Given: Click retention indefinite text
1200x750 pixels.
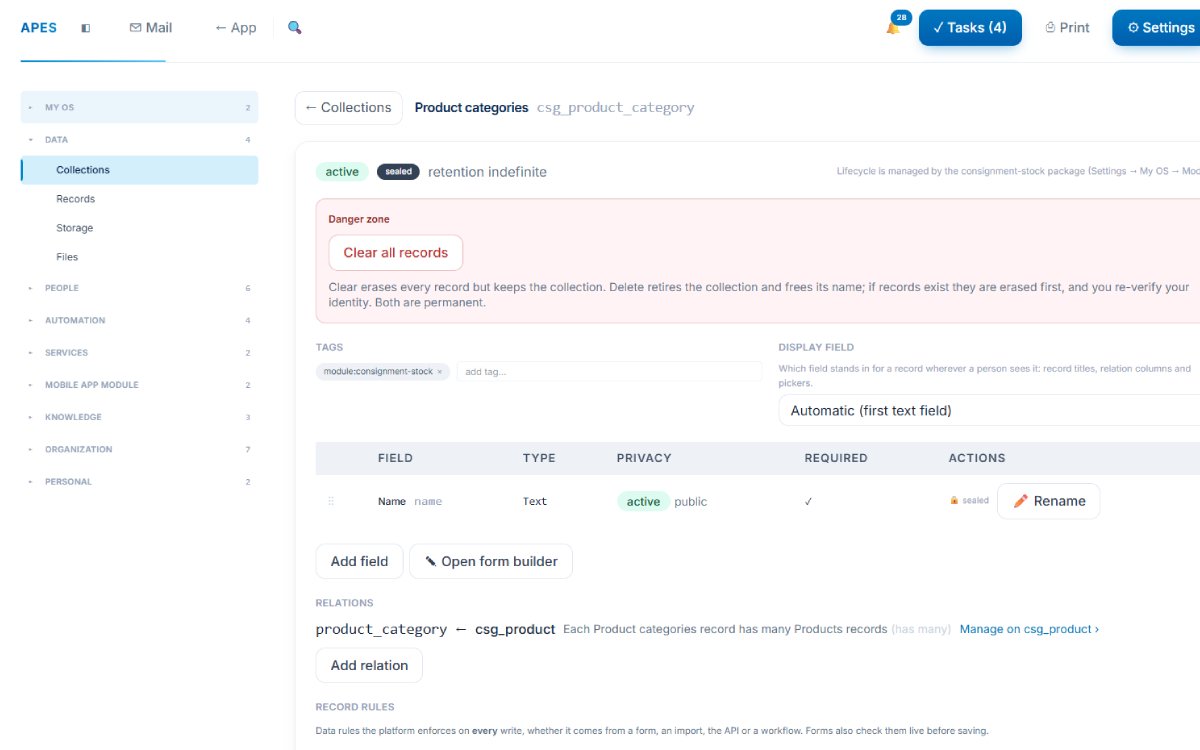Looking at the screenshot, I should click(487, 172).
